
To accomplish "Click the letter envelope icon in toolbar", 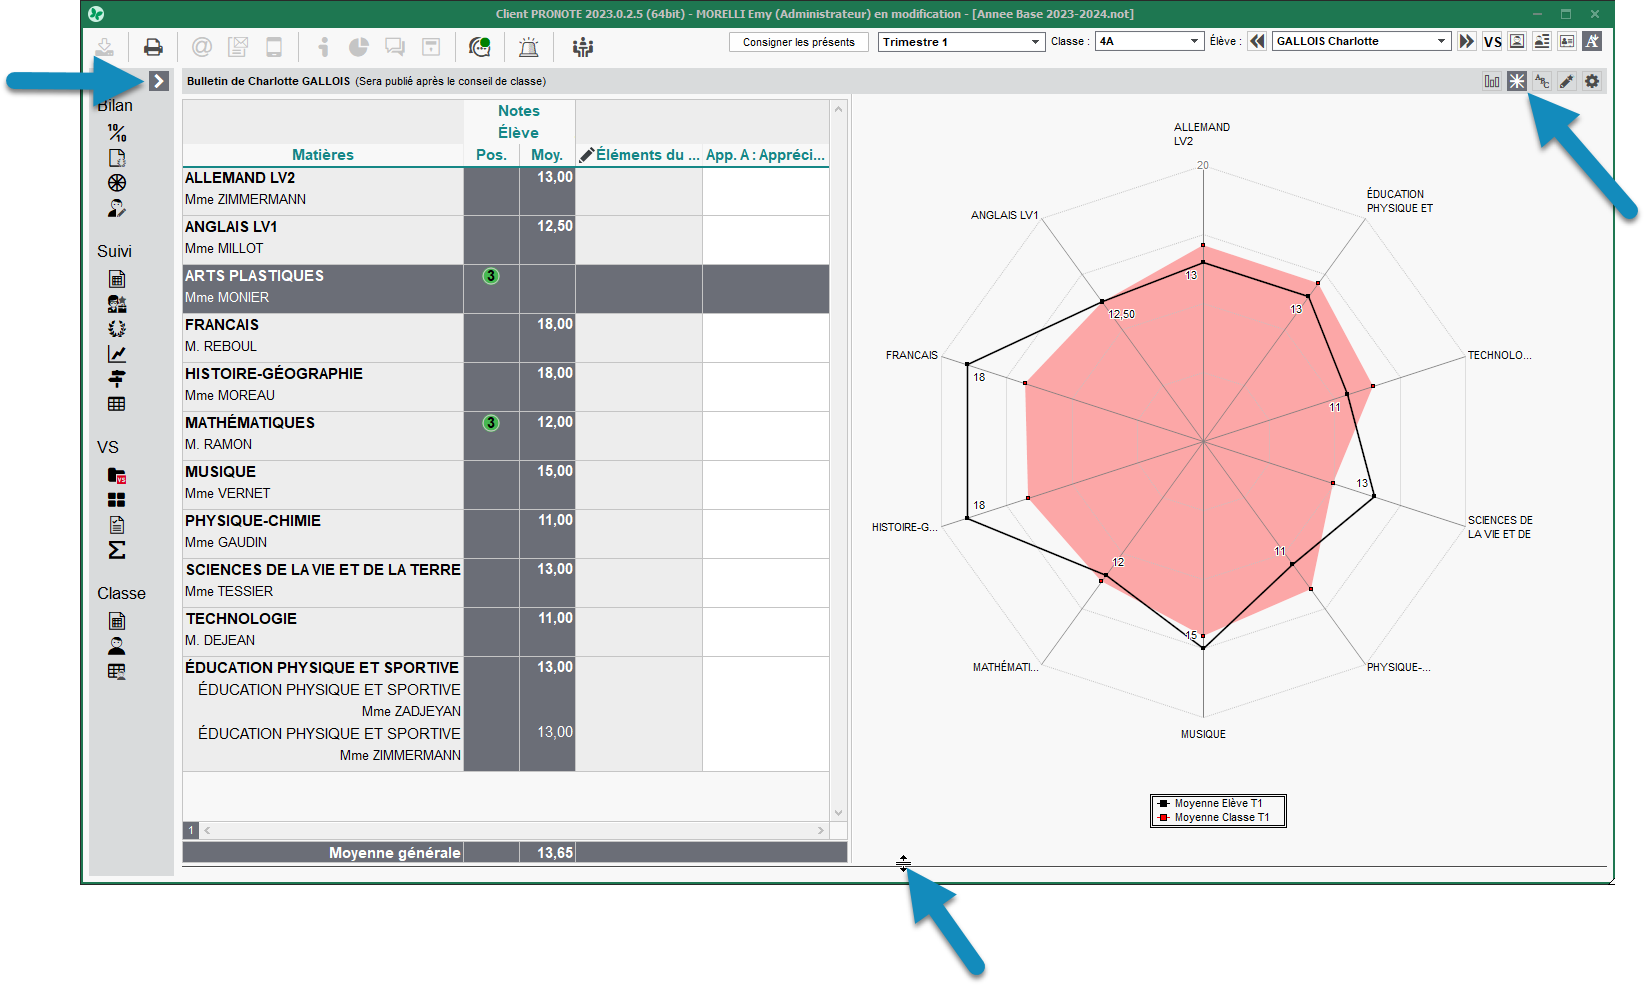I will point(238,47).
